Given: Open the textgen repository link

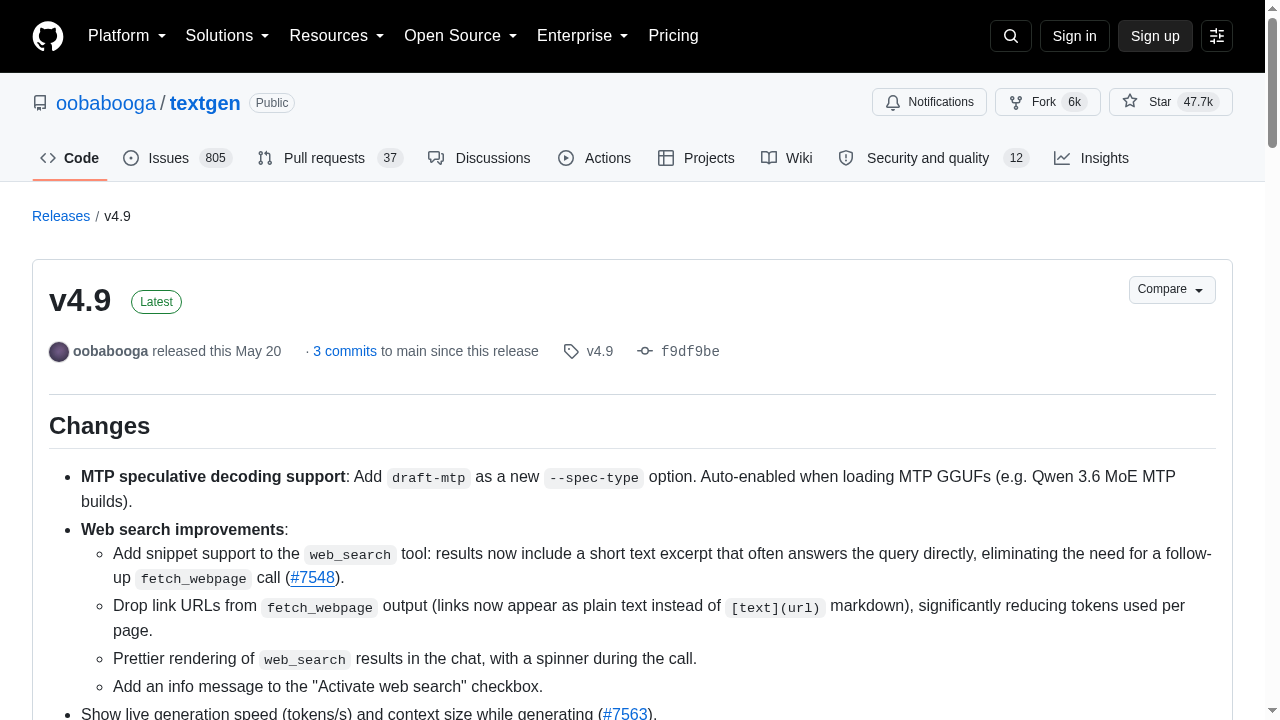Looking at the screenshot, I should 205,103.
